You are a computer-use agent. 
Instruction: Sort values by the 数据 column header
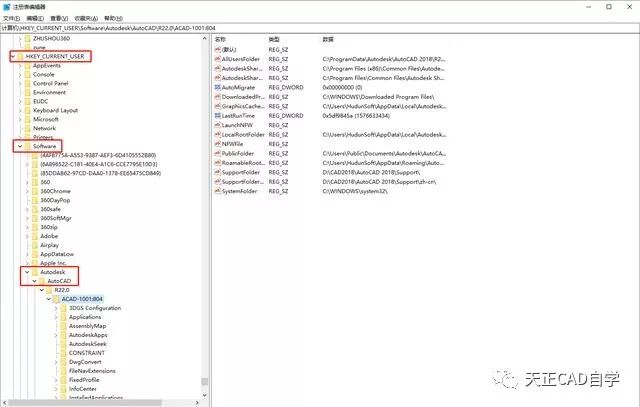tap(328, 39)
